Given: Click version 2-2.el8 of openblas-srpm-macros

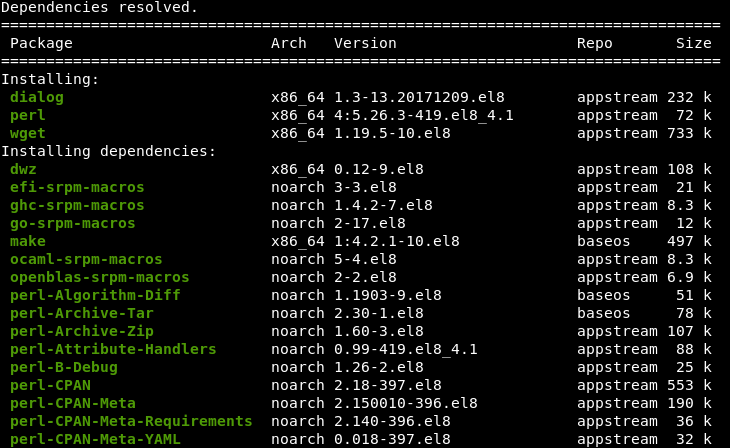Looking at the screenshot, I should [365, 278].
